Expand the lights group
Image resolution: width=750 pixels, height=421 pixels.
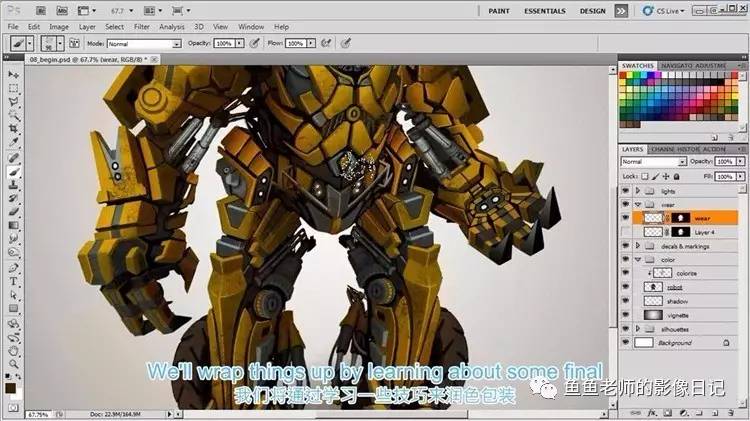point(638,191)
